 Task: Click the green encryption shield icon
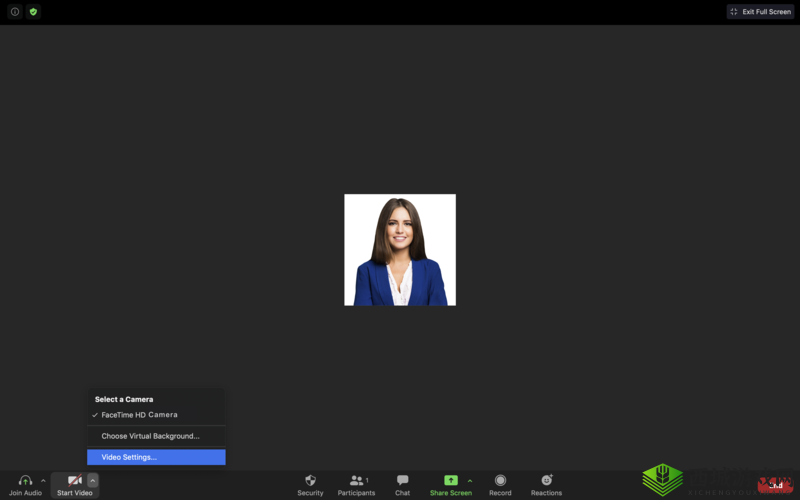tap(33, 12)
